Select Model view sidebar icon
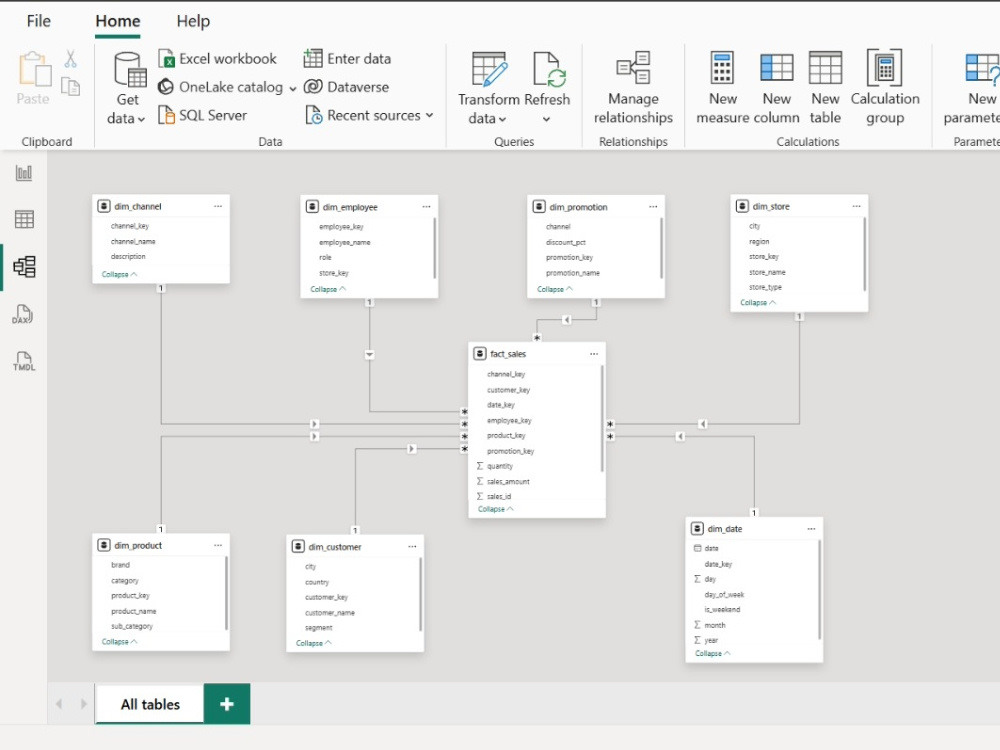 (24, 267)
